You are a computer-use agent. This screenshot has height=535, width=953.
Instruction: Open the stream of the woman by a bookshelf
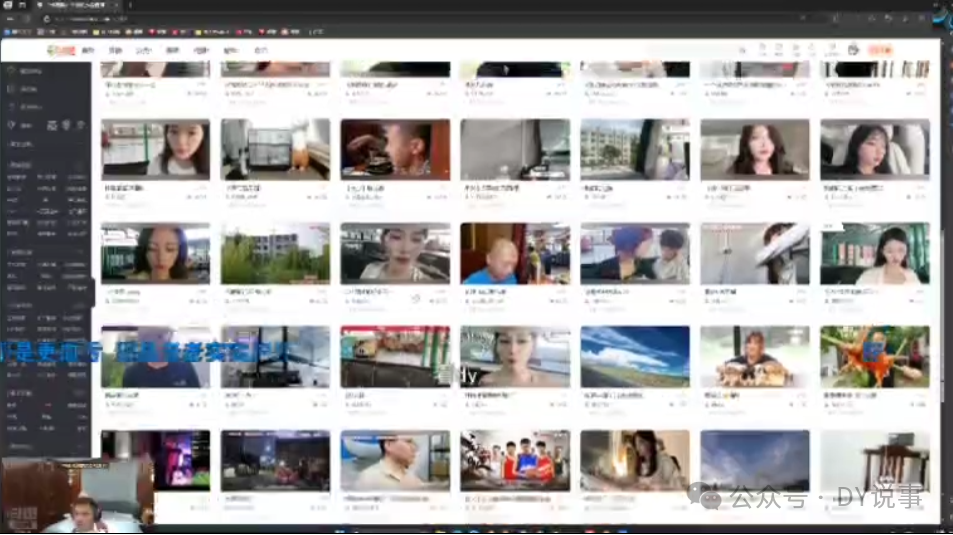875,253
